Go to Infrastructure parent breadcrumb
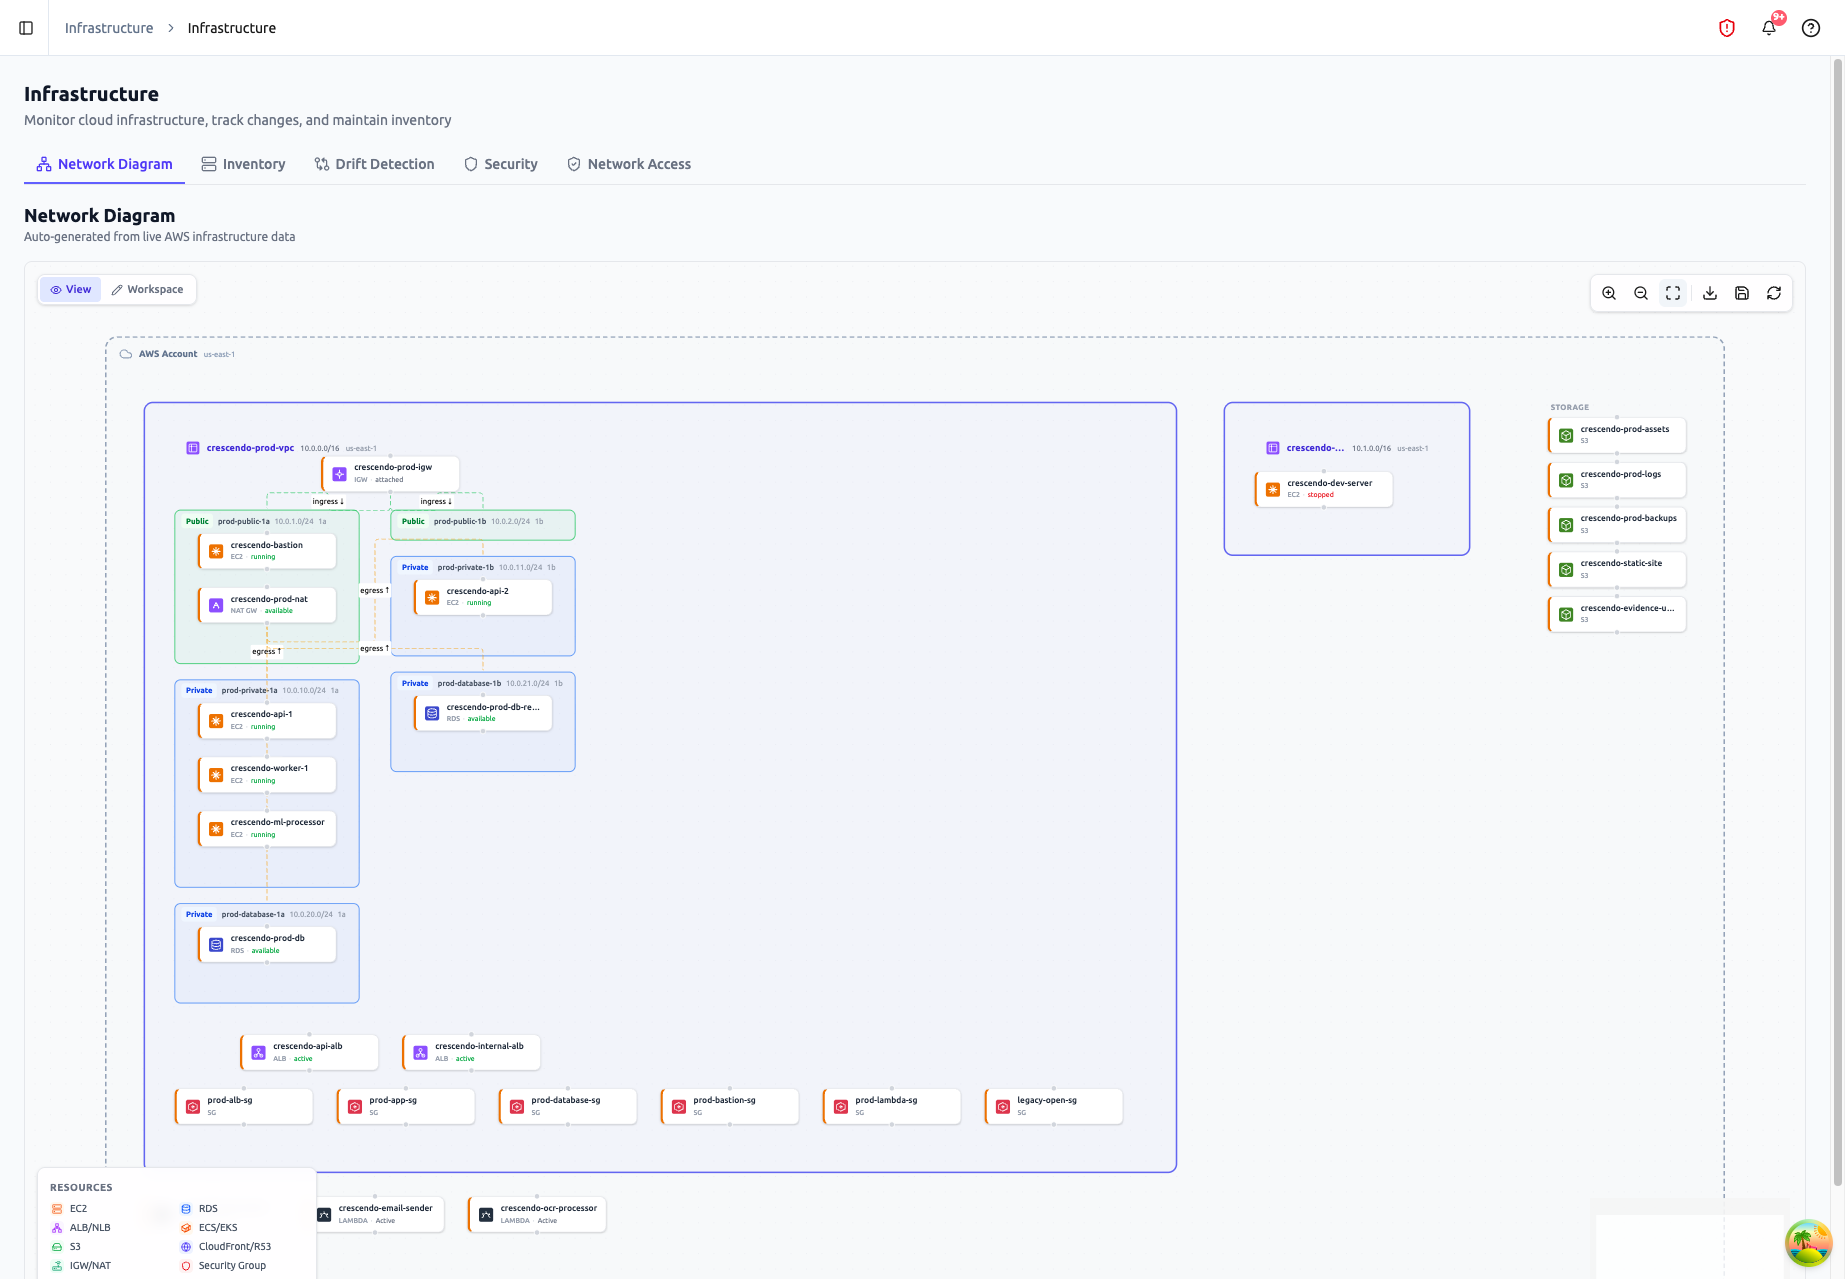Screen dimensions: 1845x1279 109,28
